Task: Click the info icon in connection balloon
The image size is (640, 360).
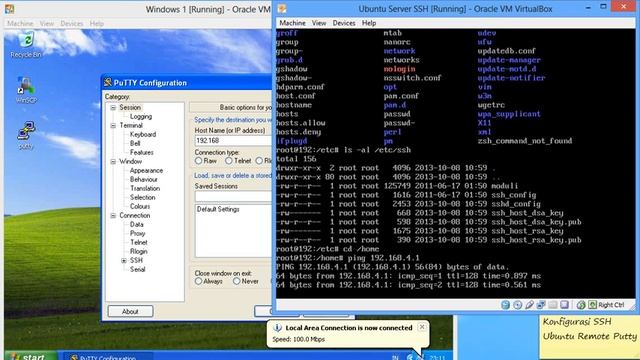Action: 277,328
